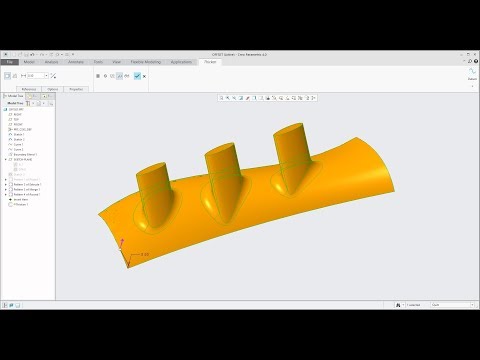Open the Favorites navigator tab

point(47,96)
